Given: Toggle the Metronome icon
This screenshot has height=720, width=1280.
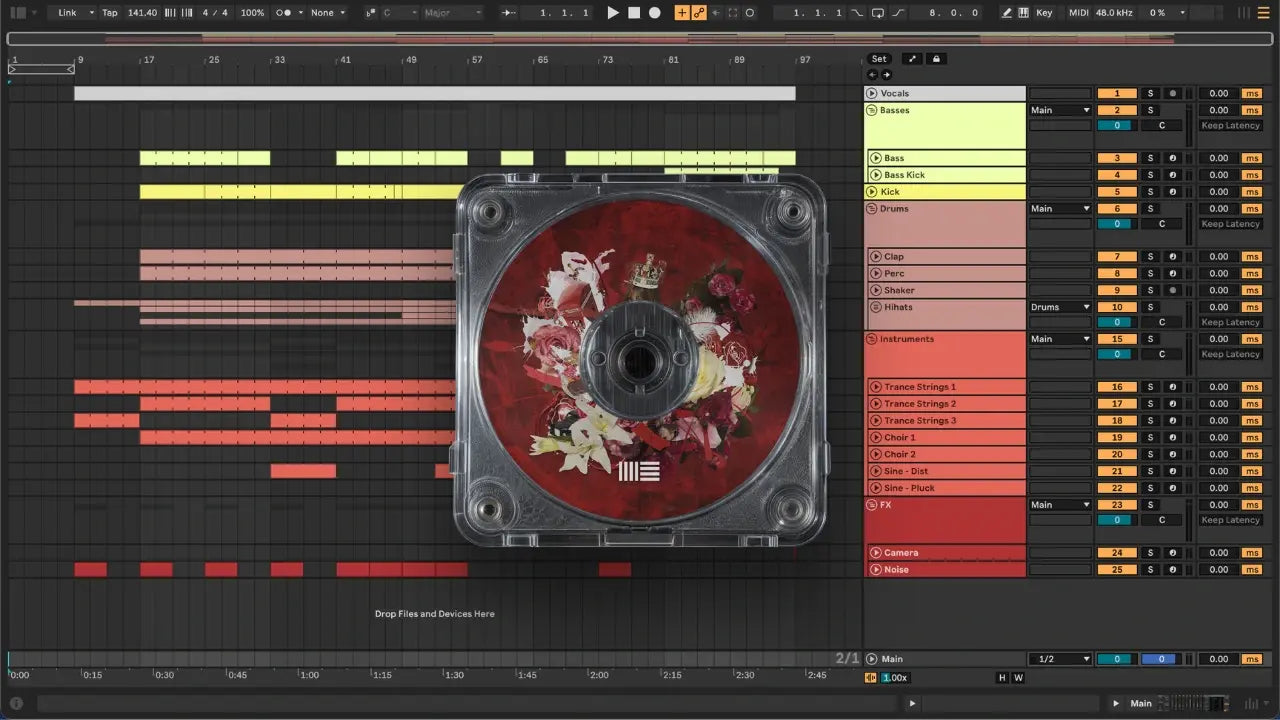Looking at the screenshot, I should tap(286, 13).
